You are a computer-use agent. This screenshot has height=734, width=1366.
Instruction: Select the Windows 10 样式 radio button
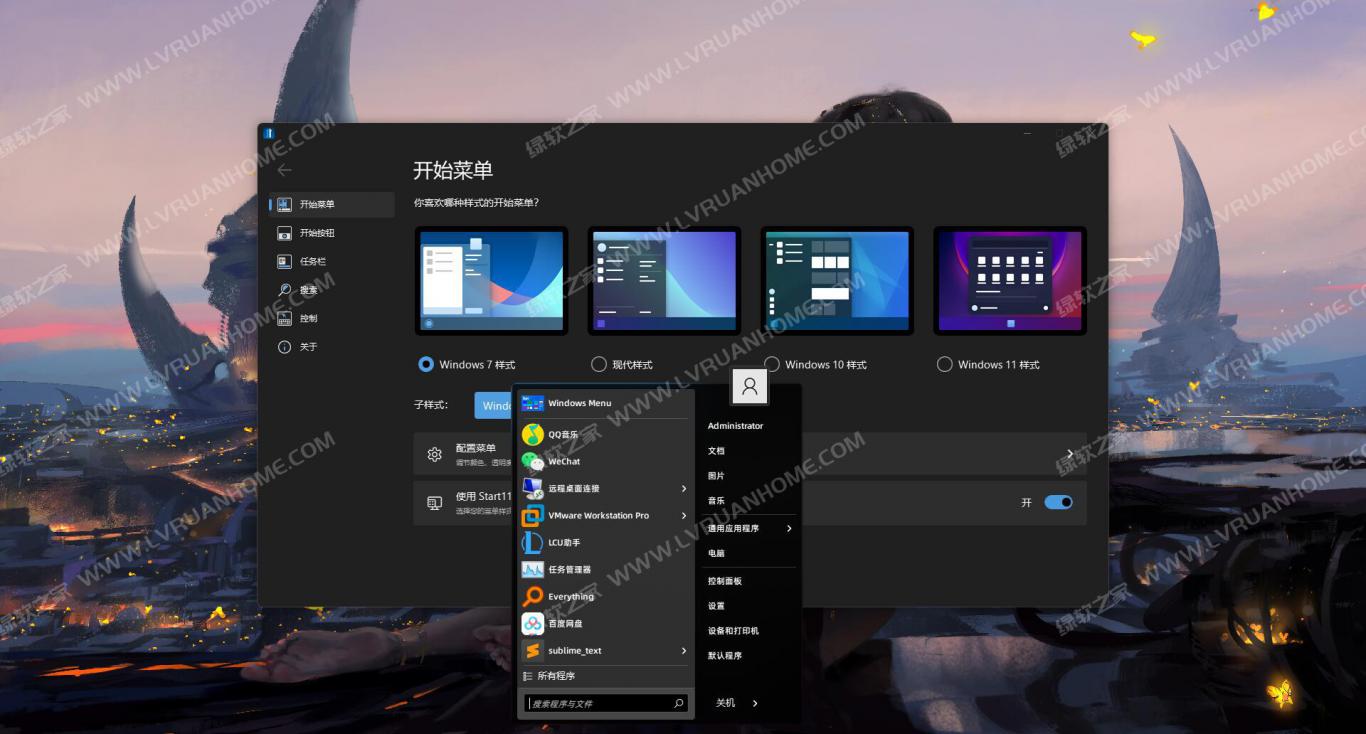pyautogui.click(x=772, y=365)
